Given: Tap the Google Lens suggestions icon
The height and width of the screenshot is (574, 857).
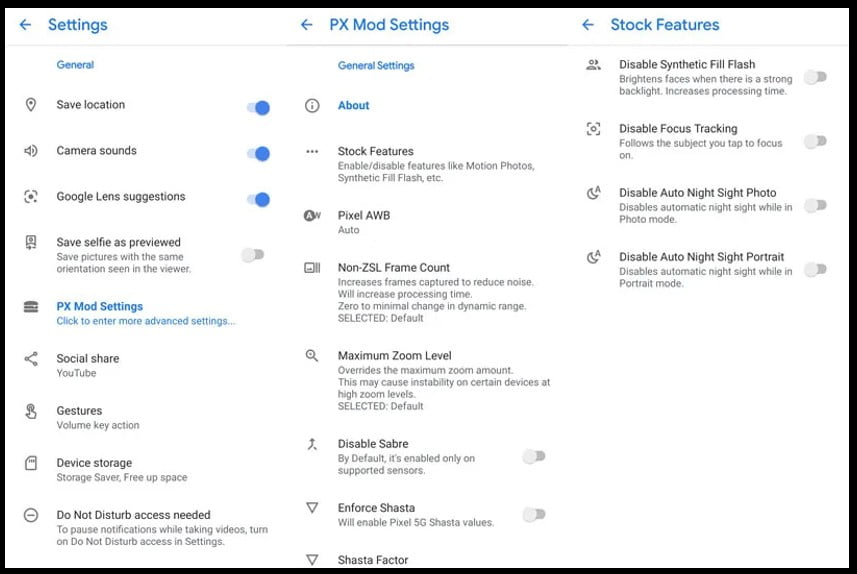Looking at the screenshot, I should pyautogui.click(x=31, y=196).
